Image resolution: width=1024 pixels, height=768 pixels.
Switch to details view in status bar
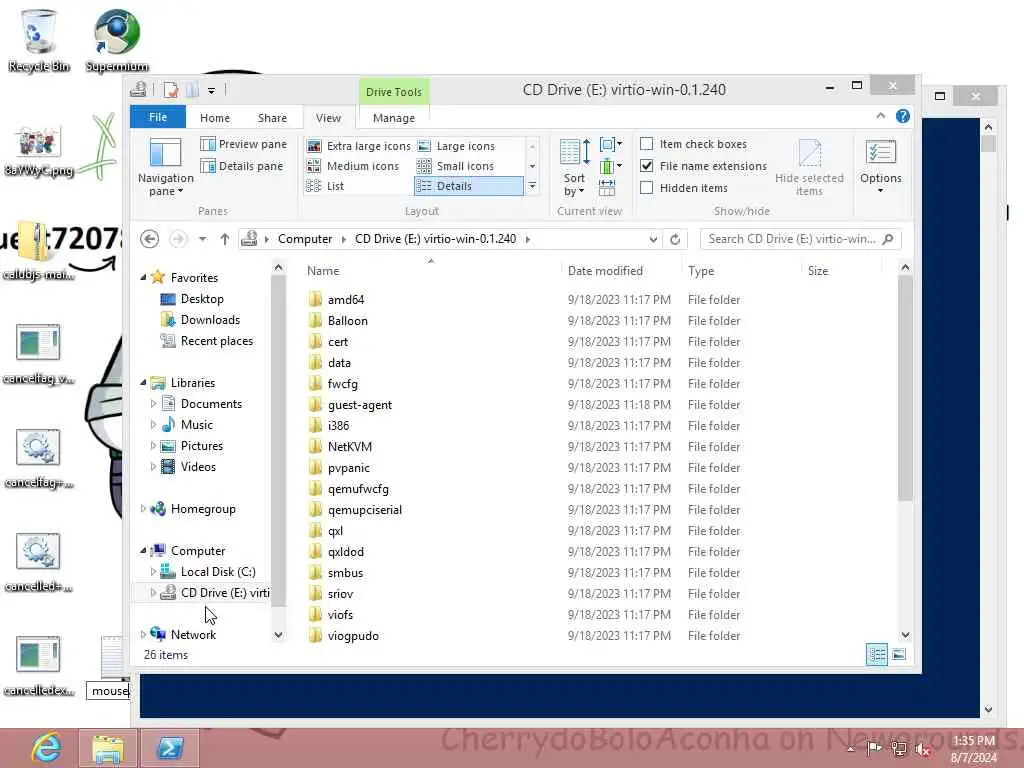(x=876, y=654)
